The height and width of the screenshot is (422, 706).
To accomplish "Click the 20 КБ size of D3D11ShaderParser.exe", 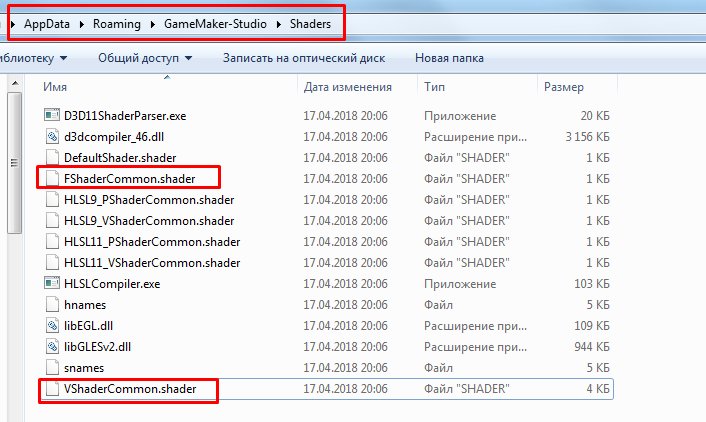I will click(x=595, y=116).
